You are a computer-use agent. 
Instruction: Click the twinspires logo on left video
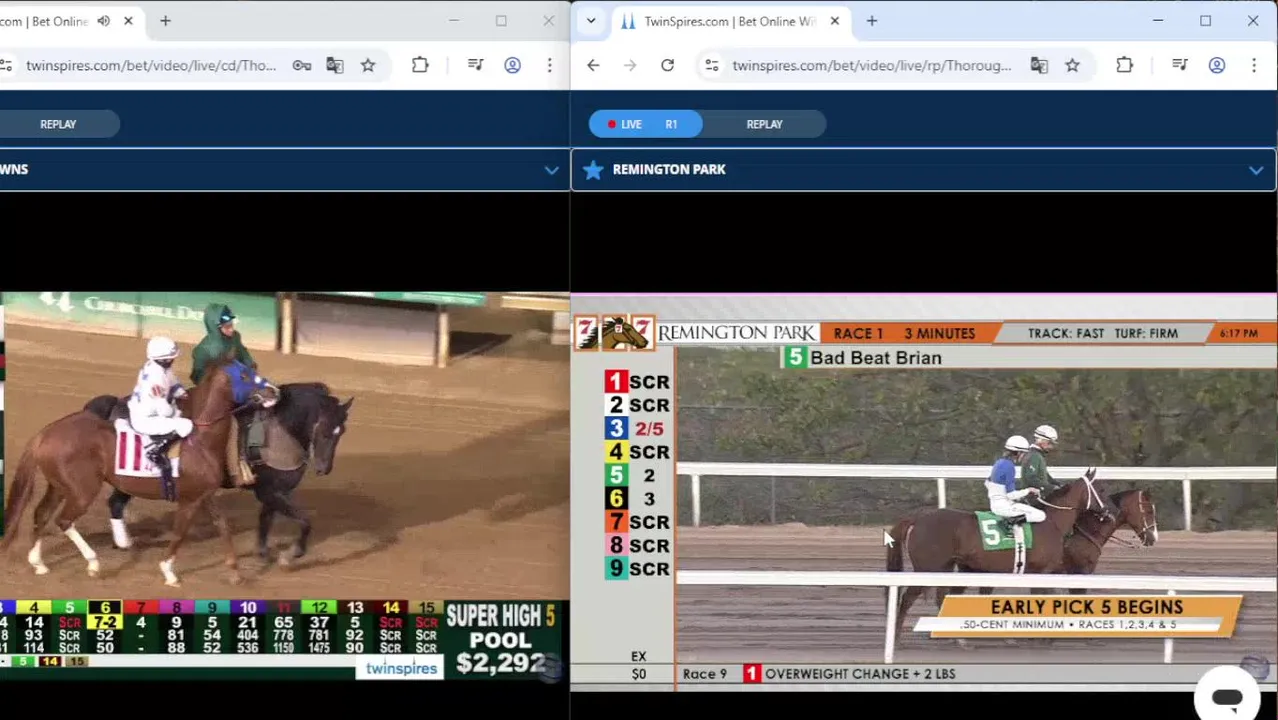pos(401,669)
